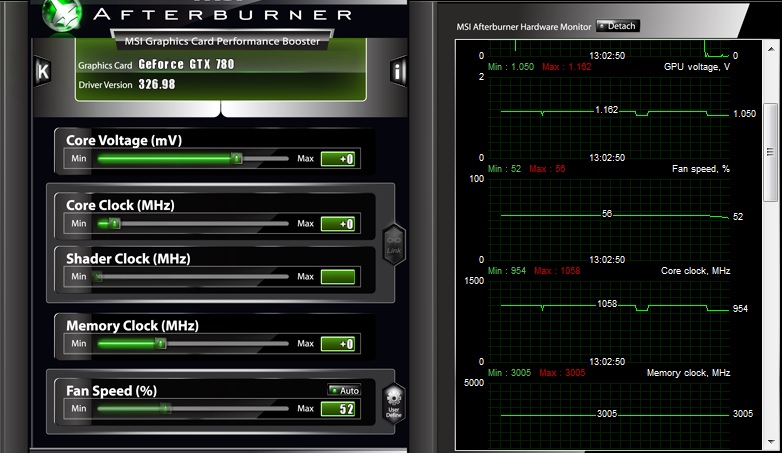
Task: Click the Memory clock, MHz graph label
Action: pyautogui.click(x=688, y=373)
